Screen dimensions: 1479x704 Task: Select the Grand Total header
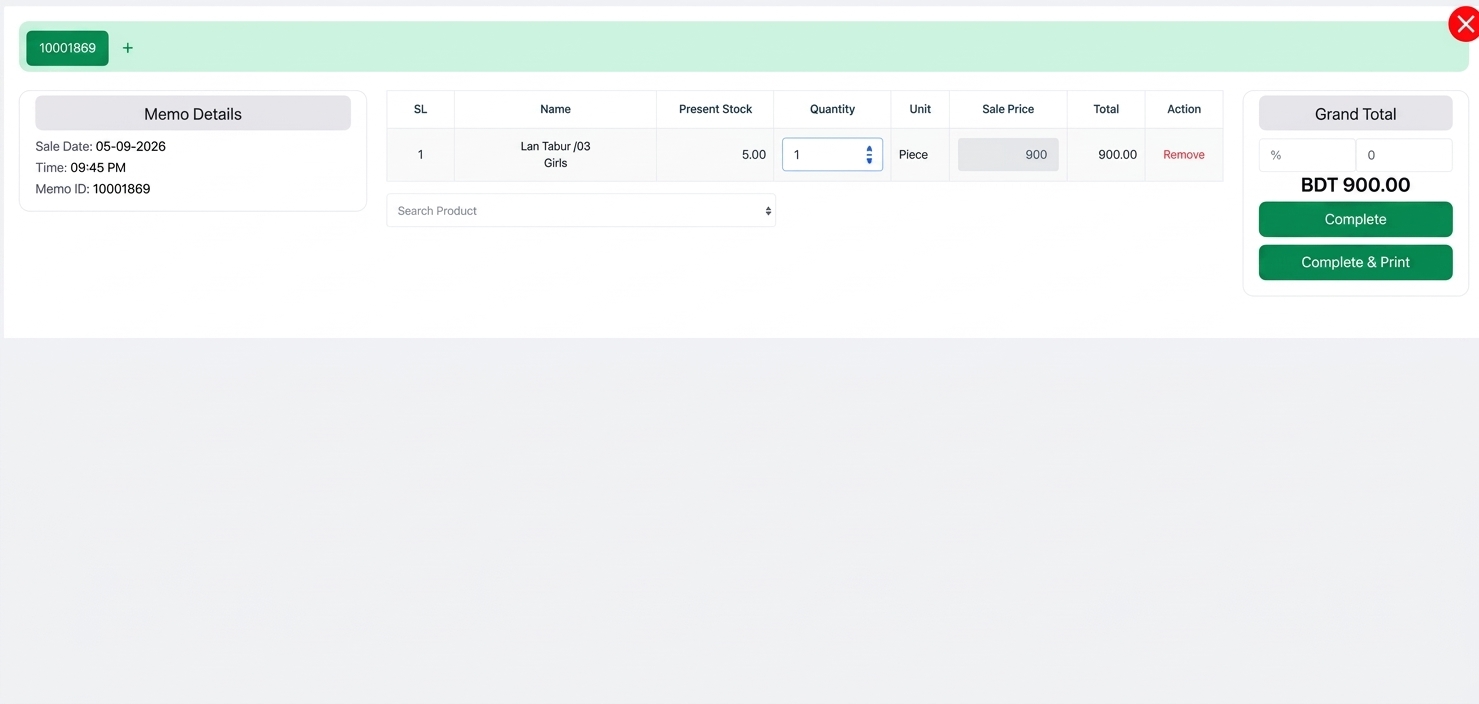coord(1355,114)
